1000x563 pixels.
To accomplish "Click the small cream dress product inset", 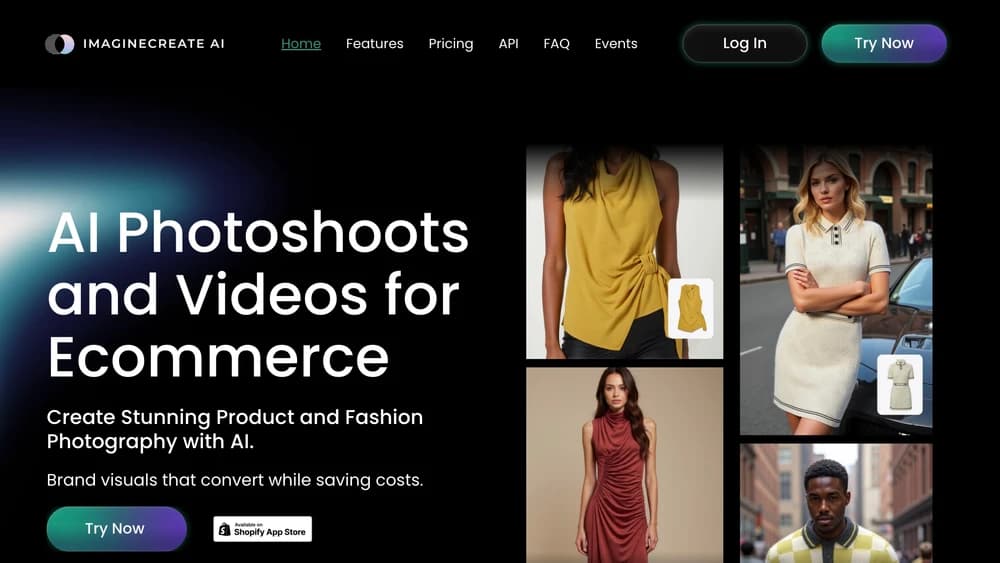I will (x=900, y=384).
